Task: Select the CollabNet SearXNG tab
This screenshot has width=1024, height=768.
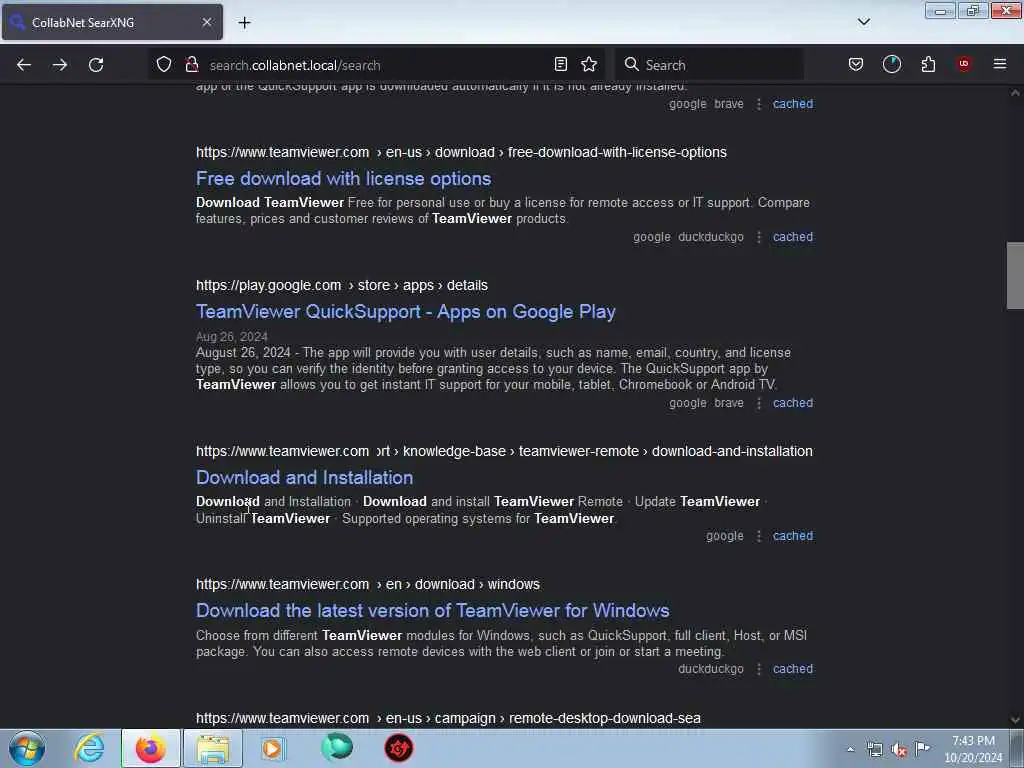Action: pyautogui.click(x=112, y=22)
